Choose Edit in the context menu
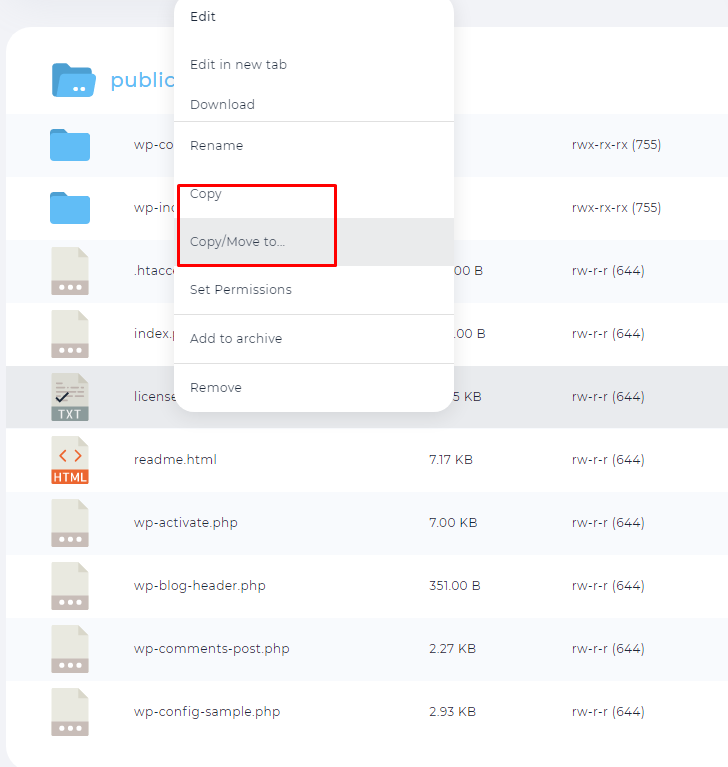Viewport: 728px width, 767px height. (x=203, y=17)
